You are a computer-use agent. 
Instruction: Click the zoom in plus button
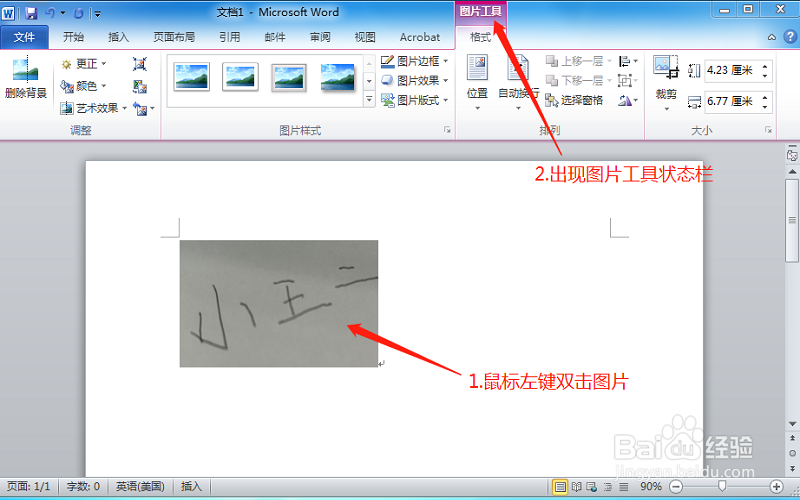776,487
